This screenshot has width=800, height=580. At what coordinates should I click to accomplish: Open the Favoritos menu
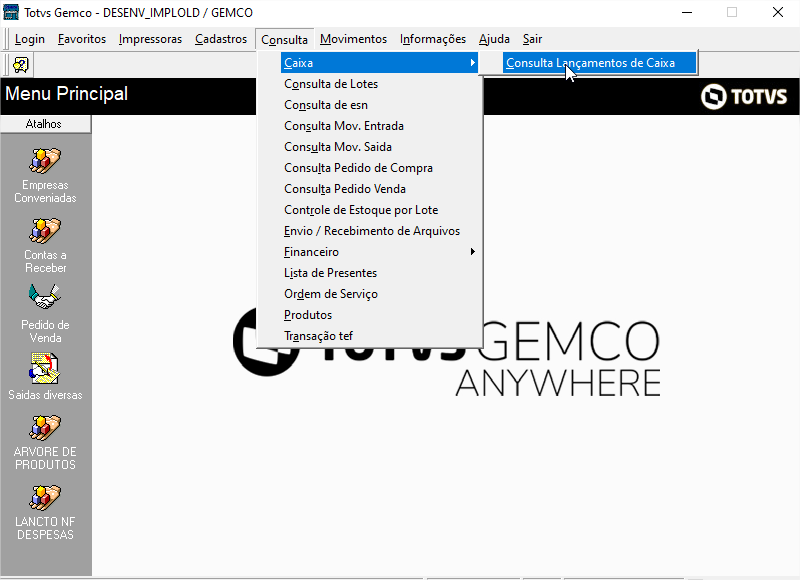coord(82,39)
